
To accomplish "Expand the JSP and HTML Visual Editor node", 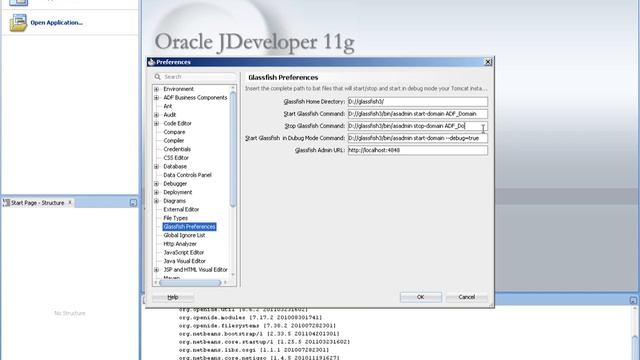I will pos(156,270).
